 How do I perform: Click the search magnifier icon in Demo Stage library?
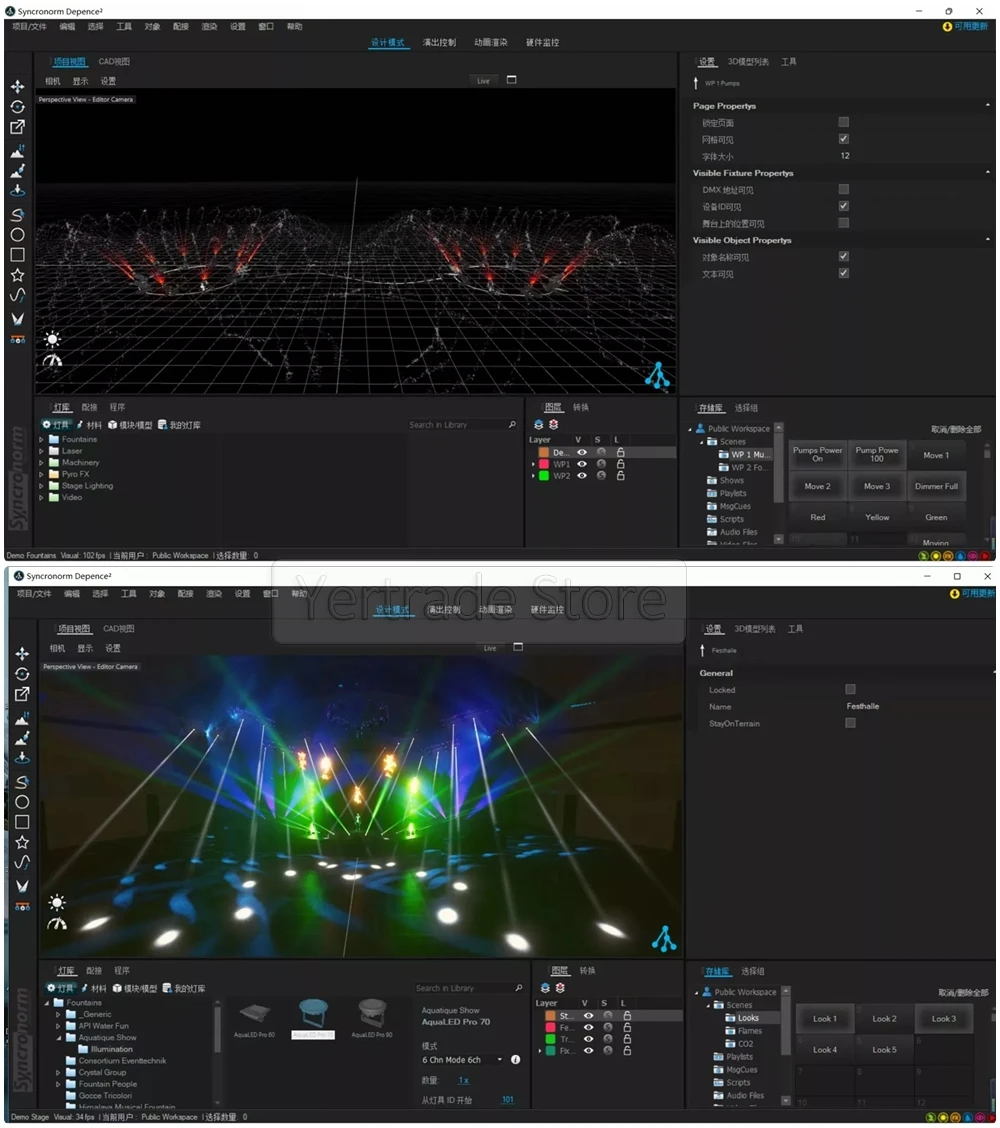[519, 988]
